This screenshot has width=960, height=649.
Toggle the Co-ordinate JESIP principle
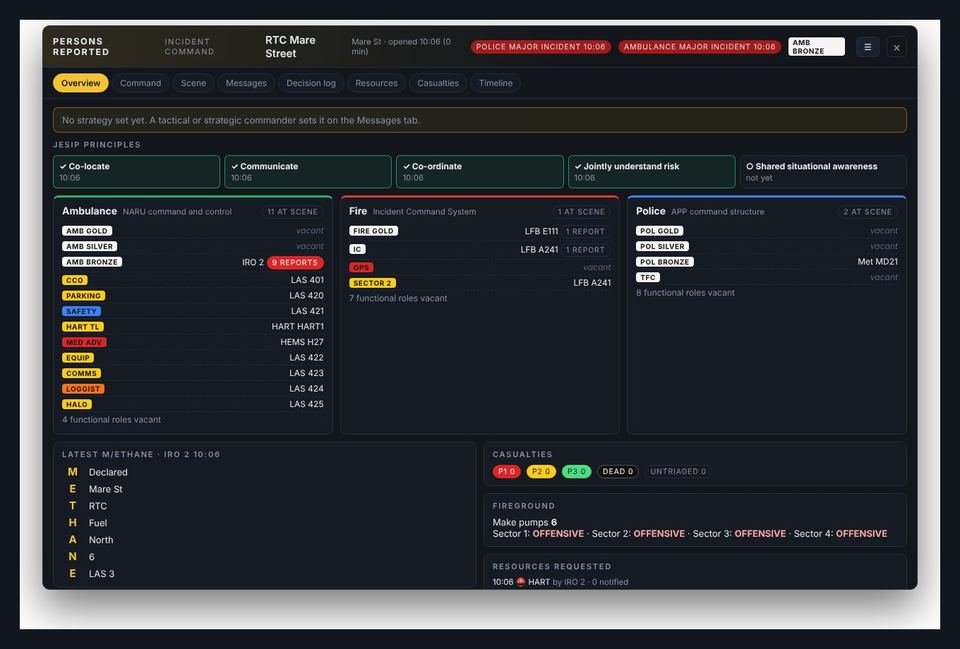(x=479, y=171)
